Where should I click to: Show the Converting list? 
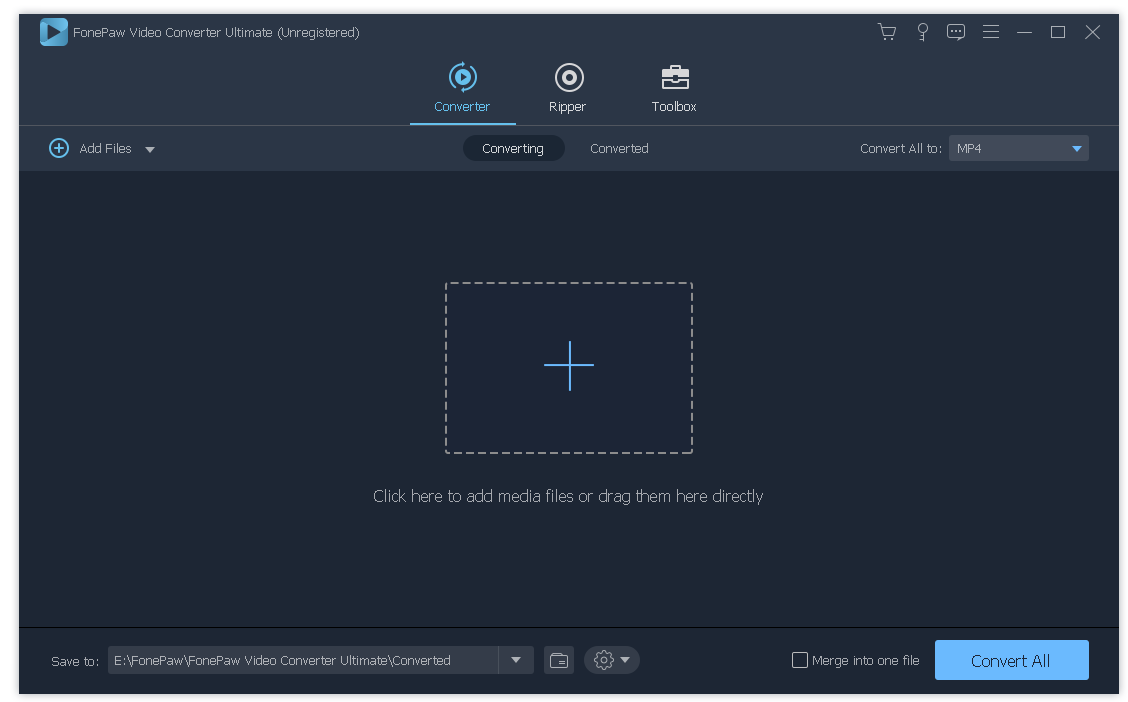pos(513,148)
